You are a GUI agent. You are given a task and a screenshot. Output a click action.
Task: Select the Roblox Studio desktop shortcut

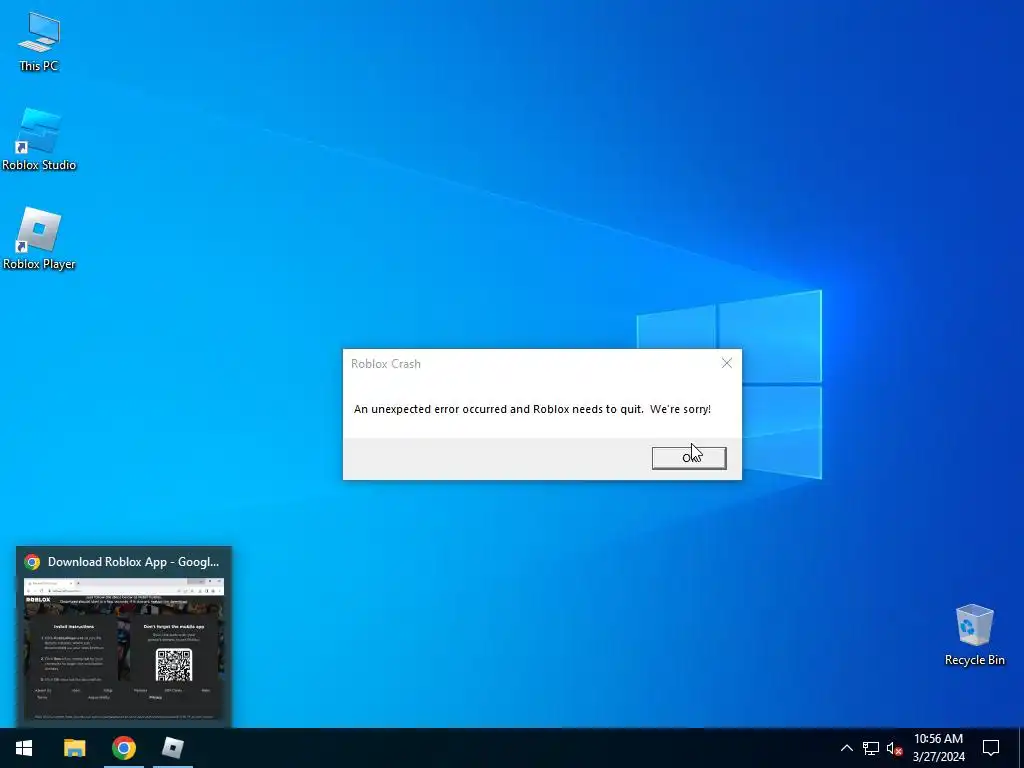coord(39,140)
